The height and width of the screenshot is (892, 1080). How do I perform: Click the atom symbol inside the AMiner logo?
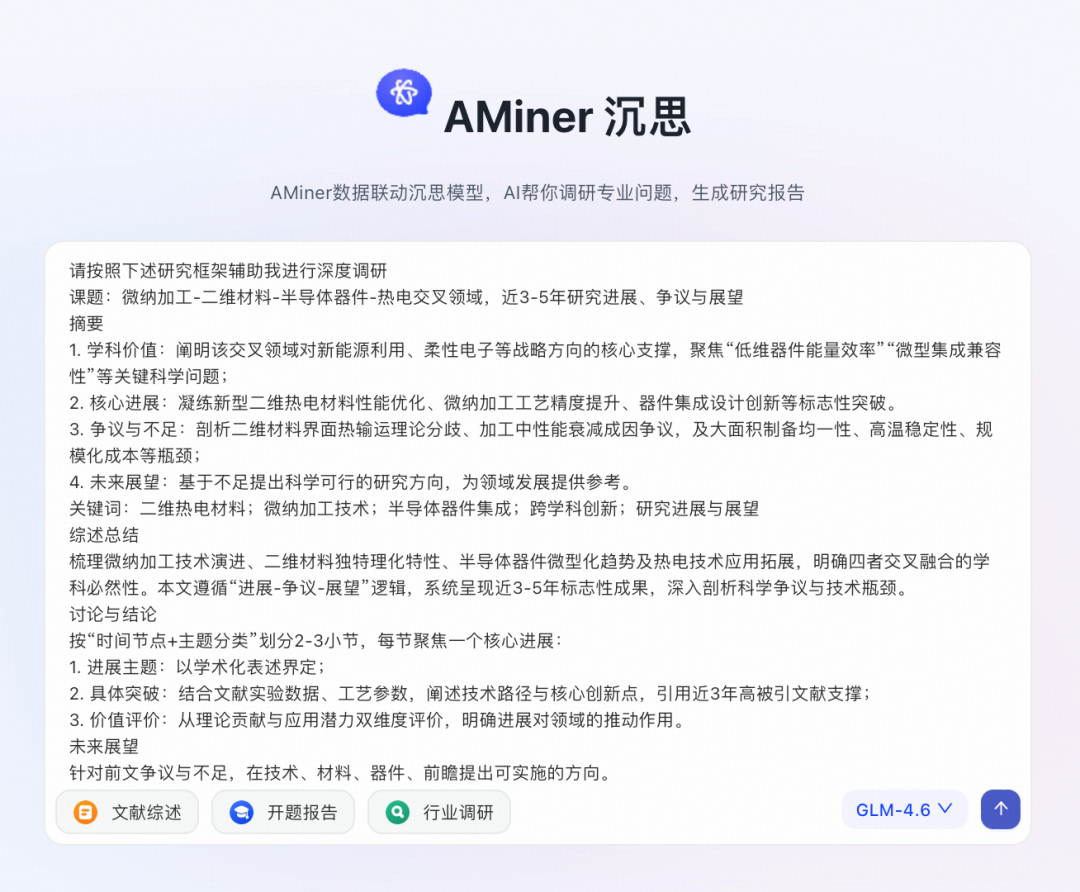[403, 93]
